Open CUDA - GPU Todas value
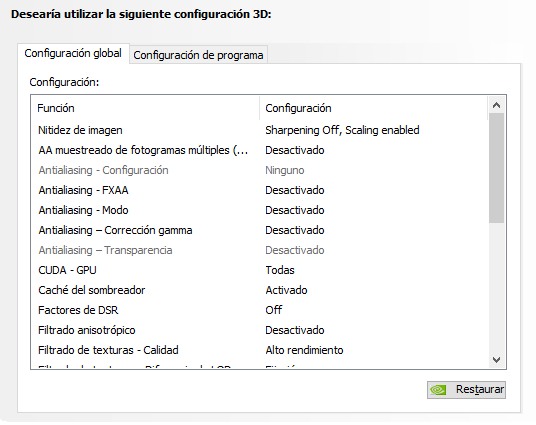536x425 pixels. coord(280,270)
